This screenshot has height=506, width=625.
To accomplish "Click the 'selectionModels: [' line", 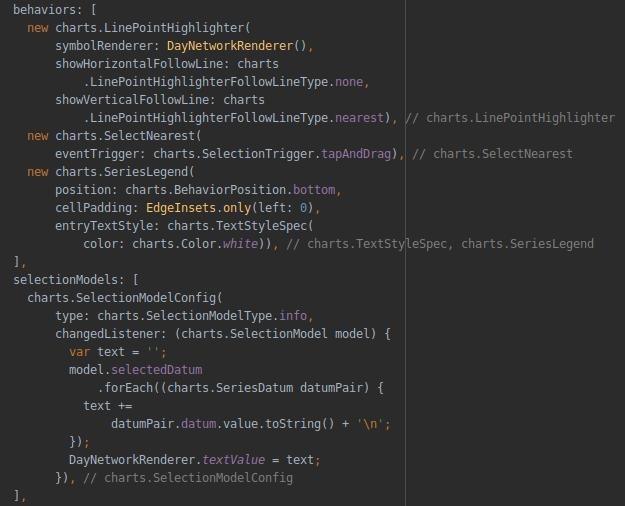I will (76, 280).
